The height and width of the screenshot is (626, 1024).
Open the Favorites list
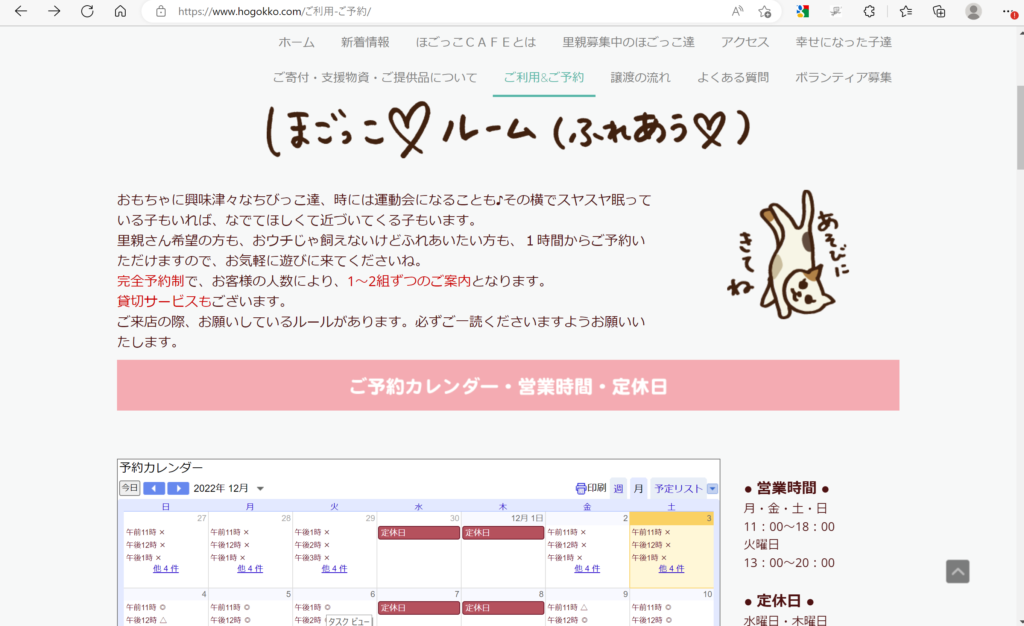906,11
